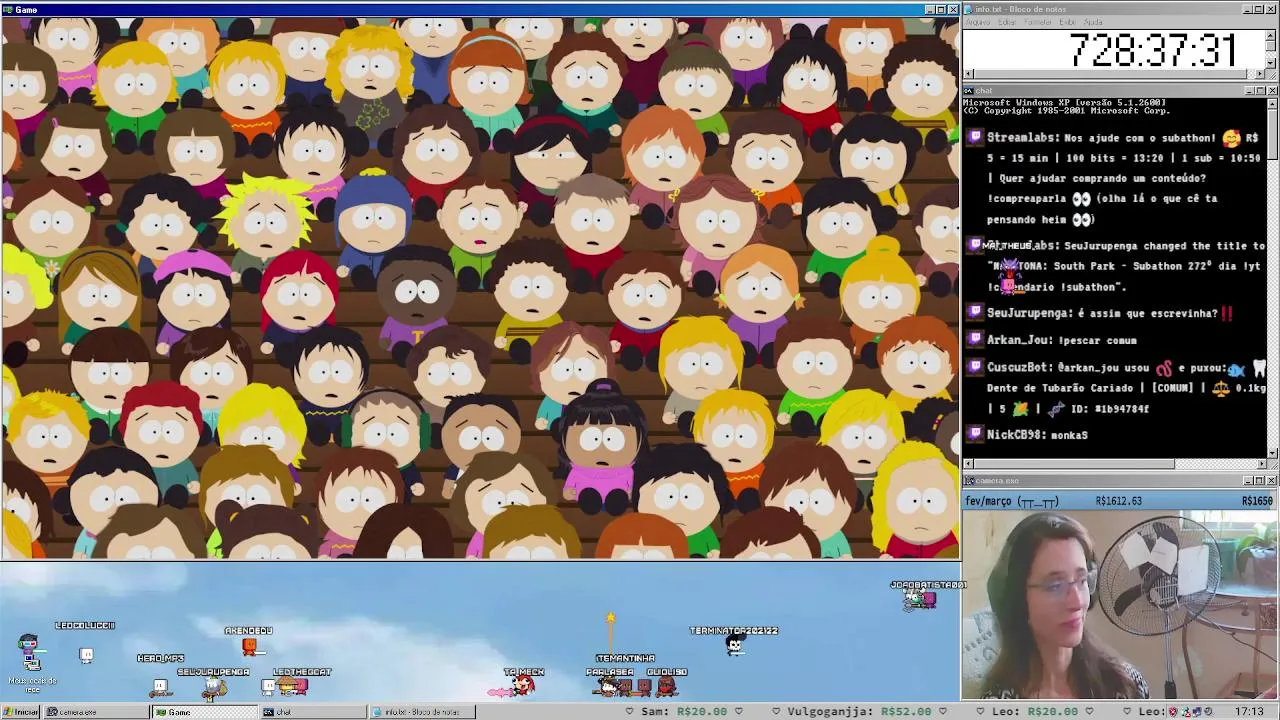The height and width of the screenshot is (720, 1280).
Task: Open the Editar menu in Notepad
Action: (1006, 22)
